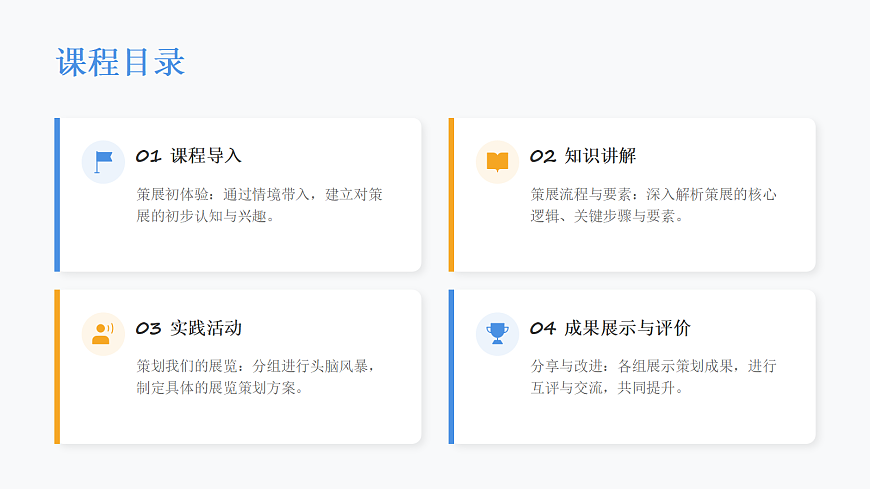This screenshot has height=489, width=870.
Task: Click orange accent bar of 实践活动 card
Action: [57, 367]
